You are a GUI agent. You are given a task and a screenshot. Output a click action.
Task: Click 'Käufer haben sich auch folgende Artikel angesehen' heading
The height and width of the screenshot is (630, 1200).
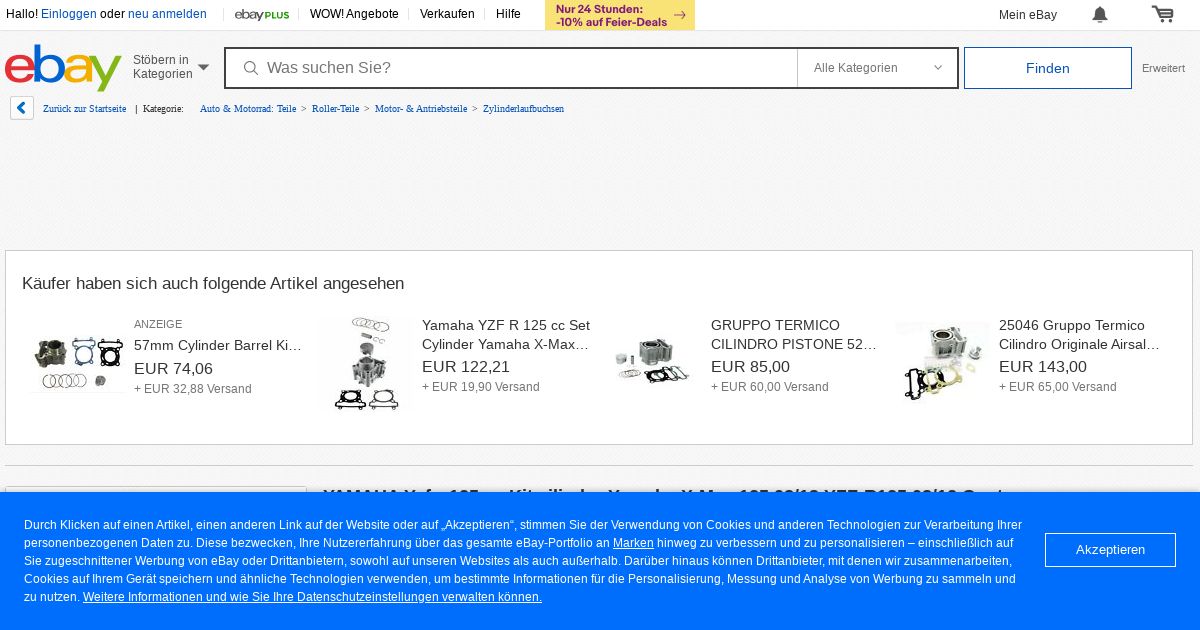tap(213, 284)
